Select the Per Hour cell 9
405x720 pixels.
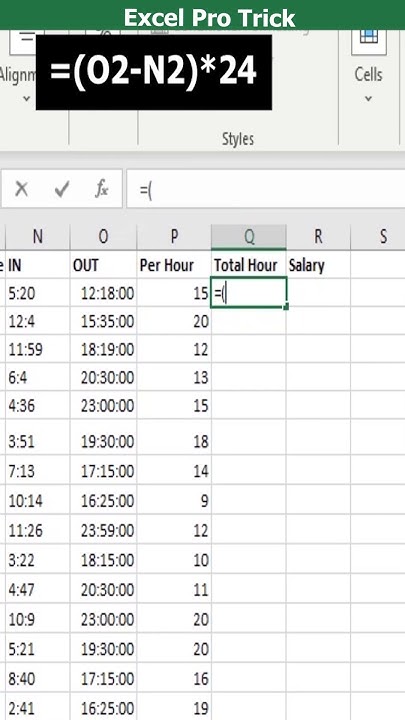tap(174, 501)
